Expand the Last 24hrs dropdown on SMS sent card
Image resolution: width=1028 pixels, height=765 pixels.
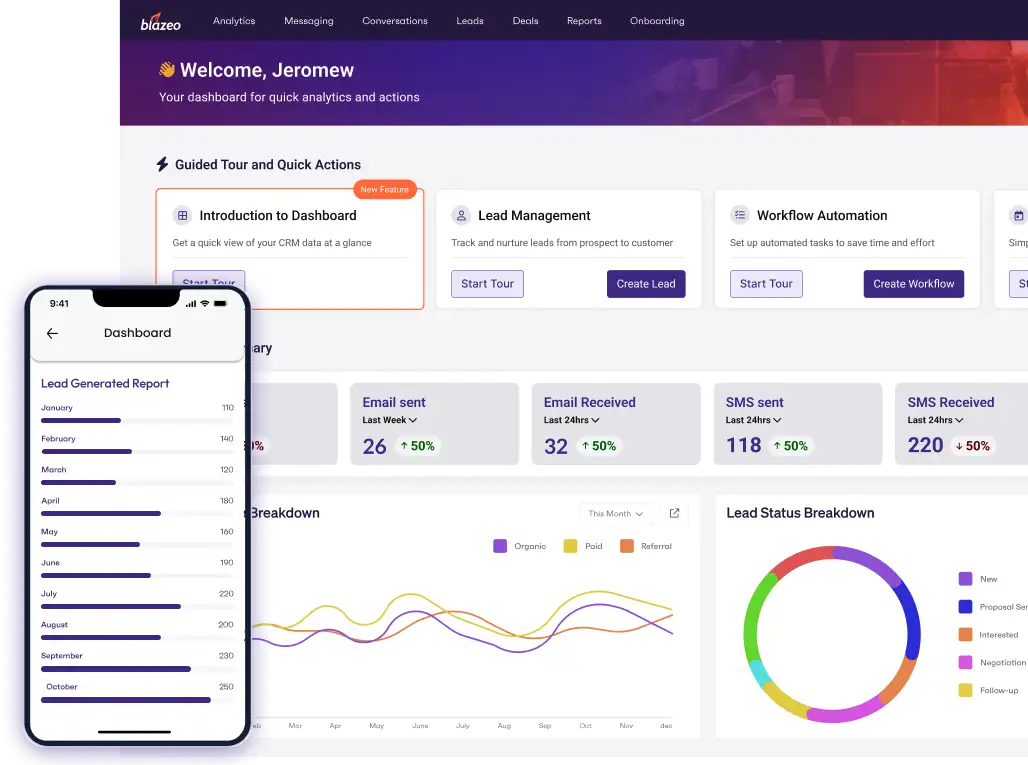(x=752, y=421)
